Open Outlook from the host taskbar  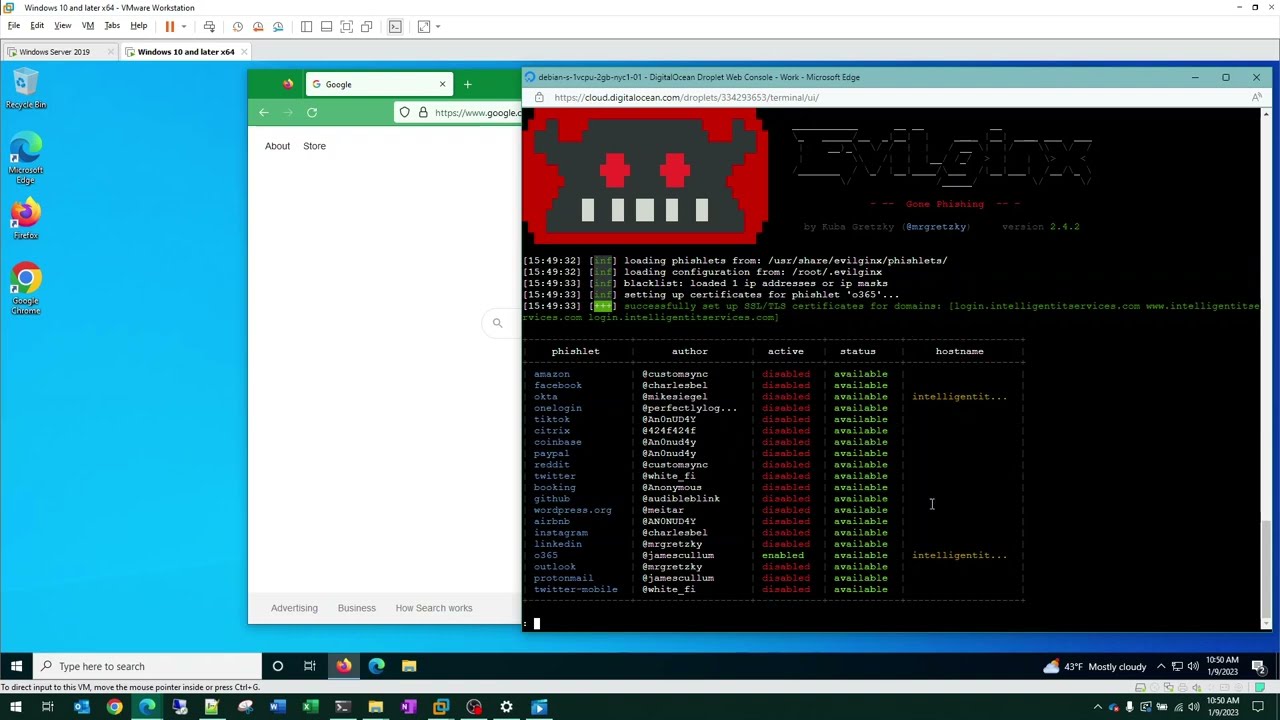(x=82, y=707)
